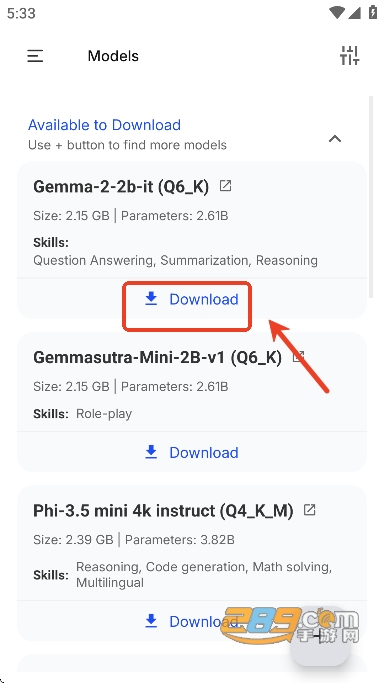Select the Gemma-2-2b-it (Q6_K) card title
The width and height of the screenshot is (384, 683).
pos(121,187)
